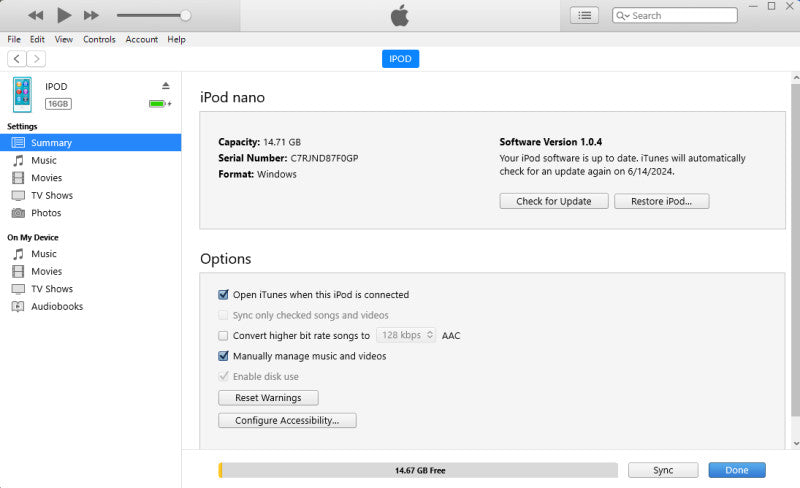Open the Help menu
This screenshot has height=488, width=800.
(x=176, y=39)
